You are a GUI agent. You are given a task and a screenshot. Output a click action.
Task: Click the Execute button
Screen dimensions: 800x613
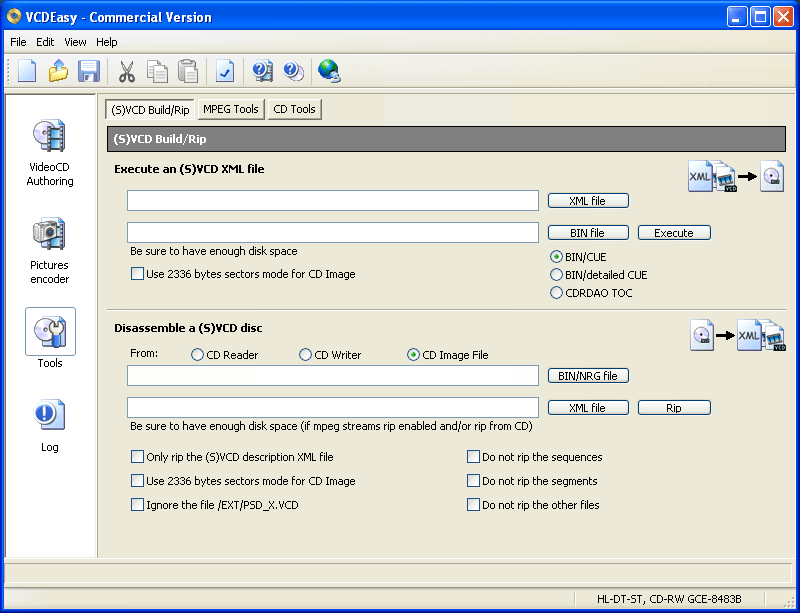click(x=674, y=233)
